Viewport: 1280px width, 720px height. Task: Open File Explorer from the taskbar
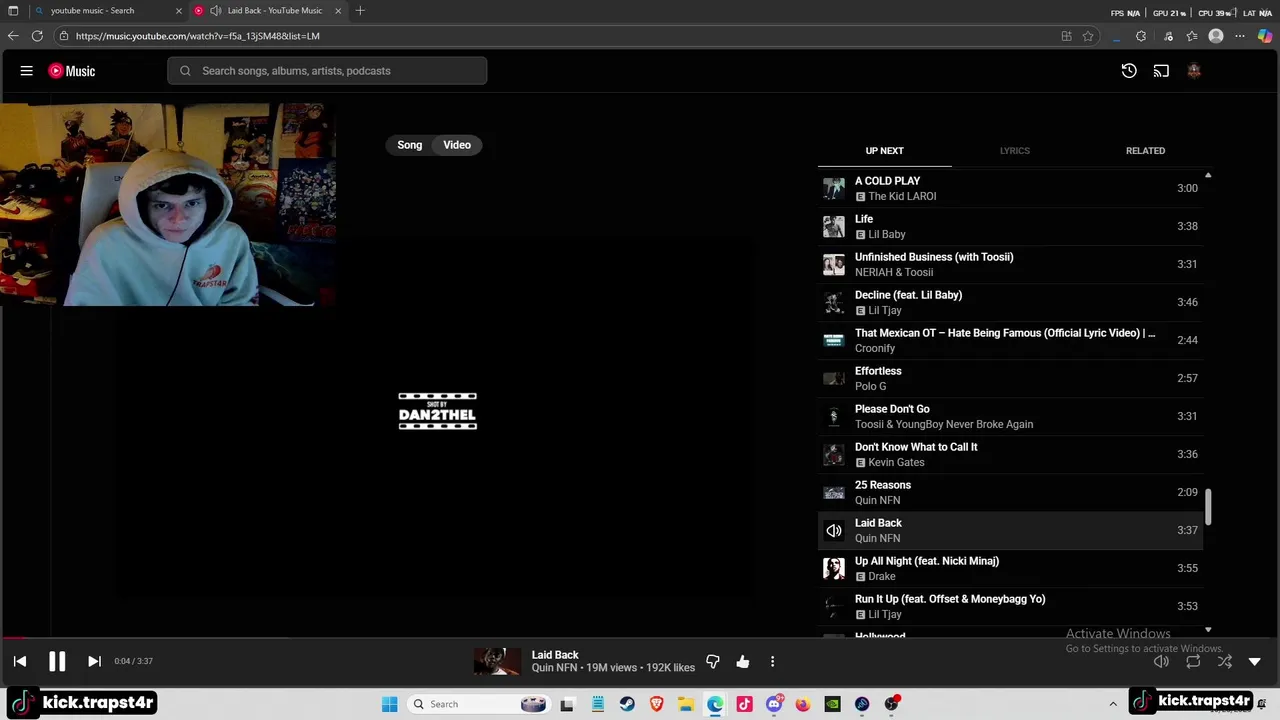(x=686, y=704)
